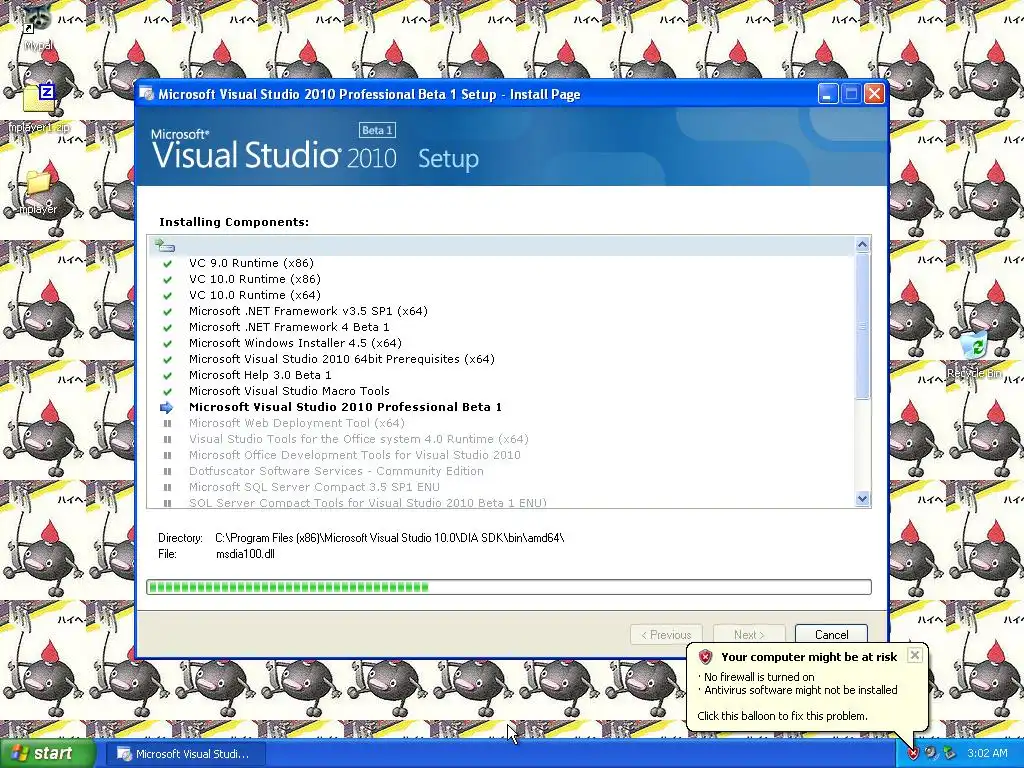Screen dimensions: 1024x768
Task: Click the disabled Previous button
Action: point(666,635)
